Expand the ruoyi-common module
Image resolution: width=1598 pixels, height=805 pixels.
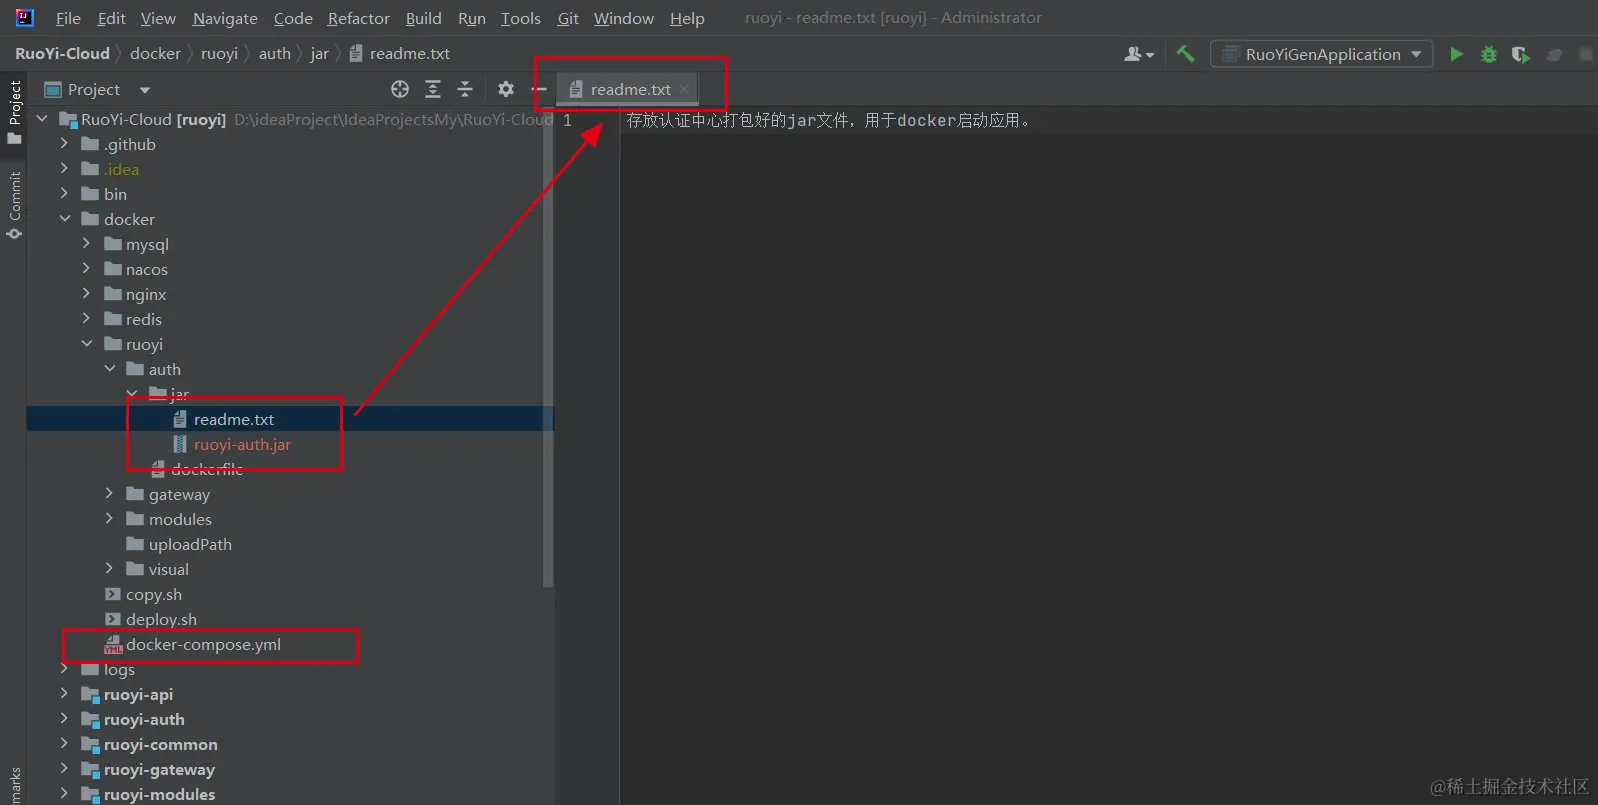tap(65, 744)
